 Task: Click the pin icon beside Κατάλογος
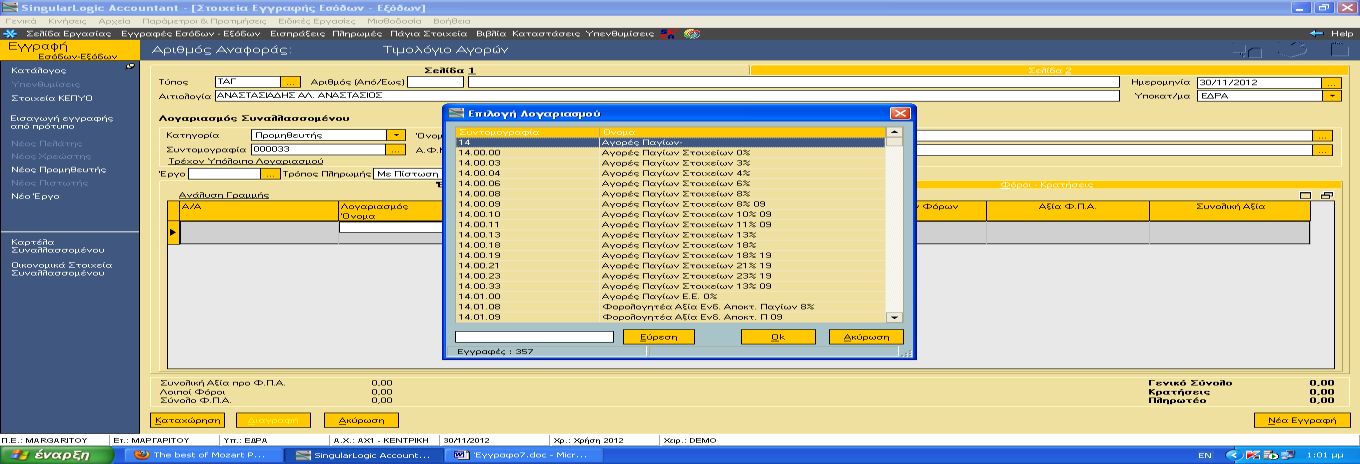[x=131, y=67]
